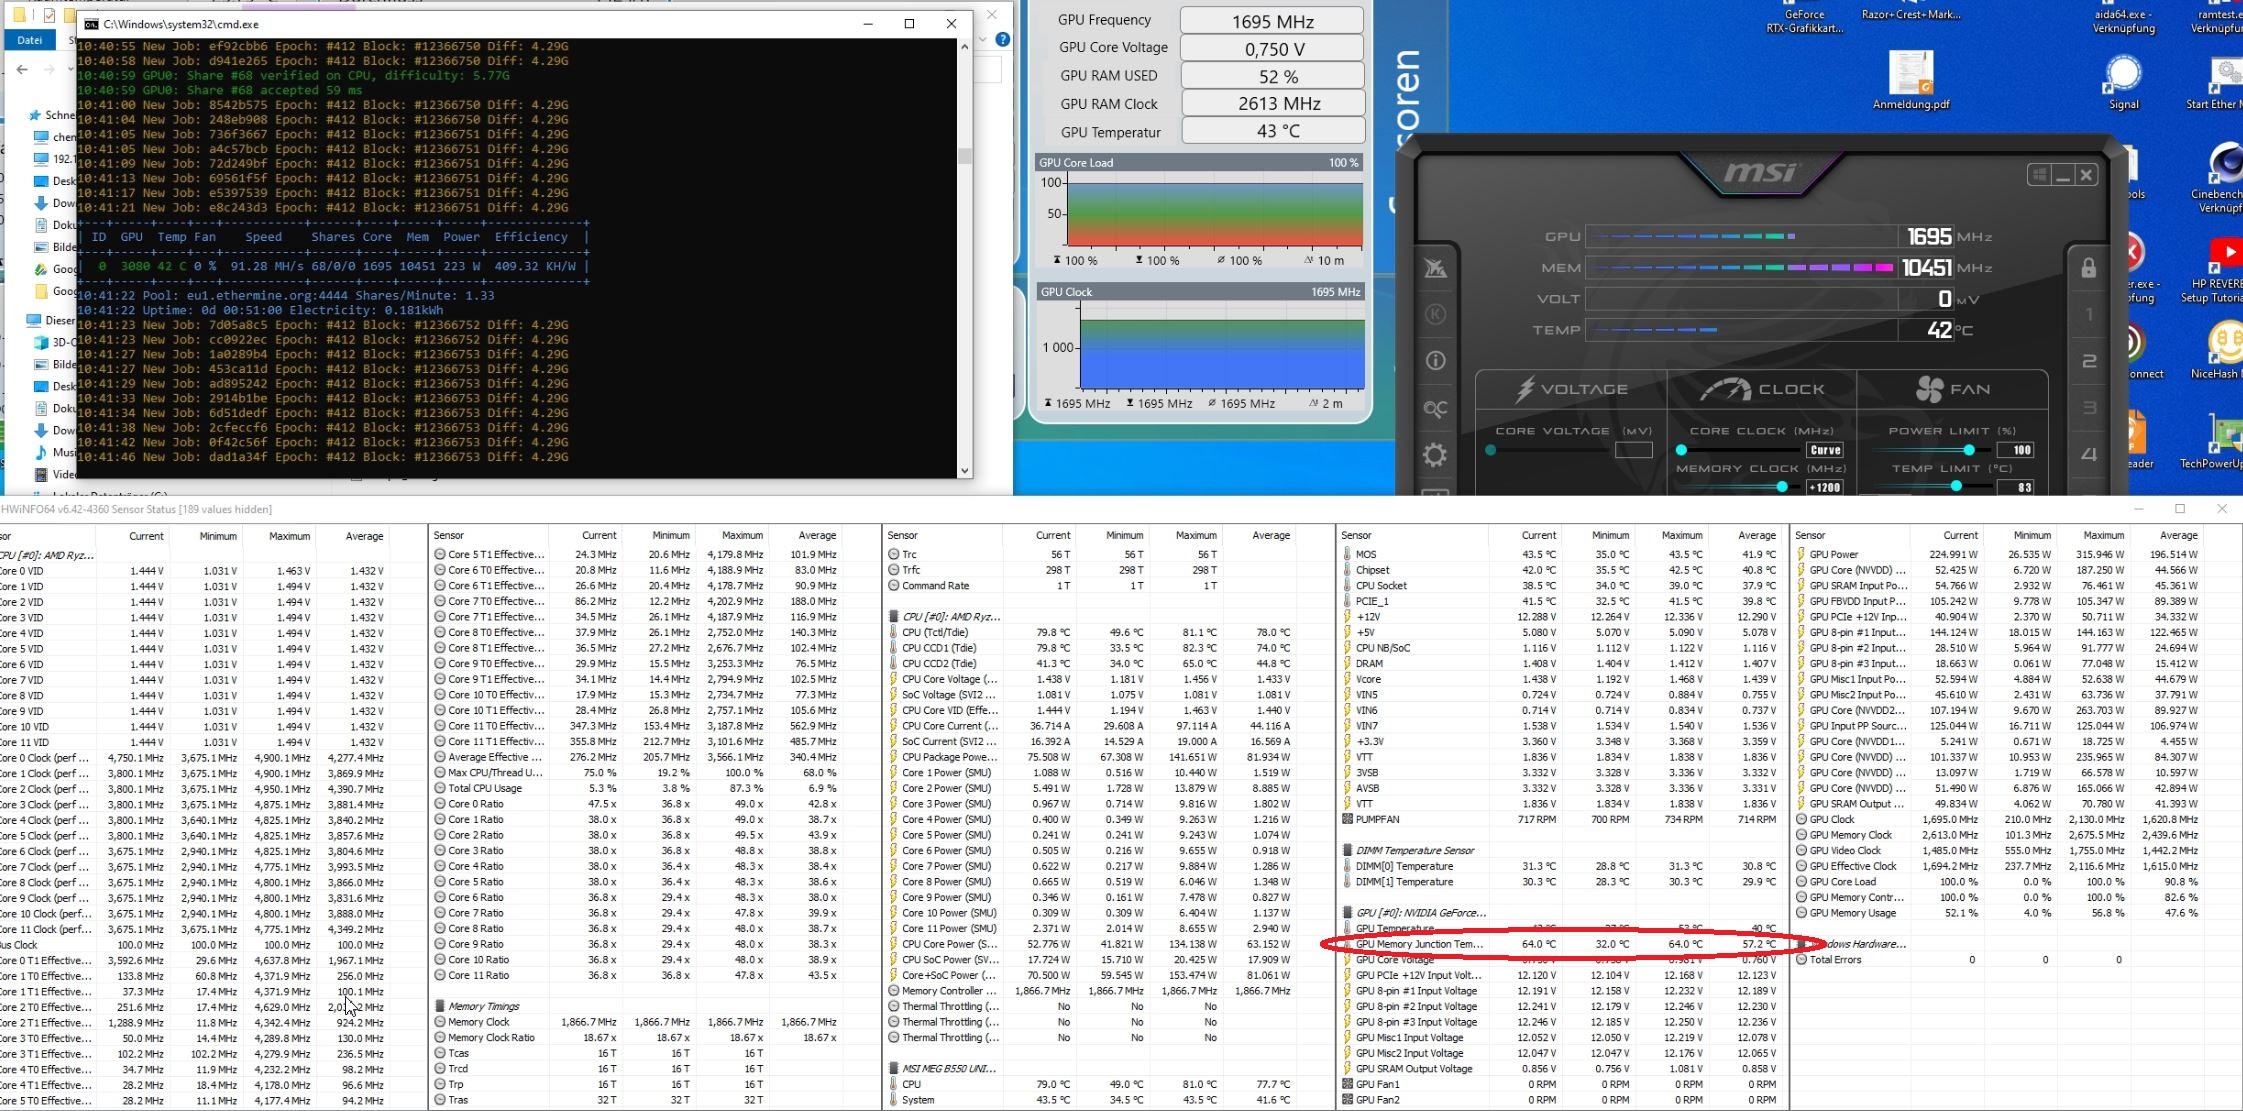Toggle the profile lock icon in Afterburner
The height and width of the screenshot is (1111, 2243).
coord(2088,268)
